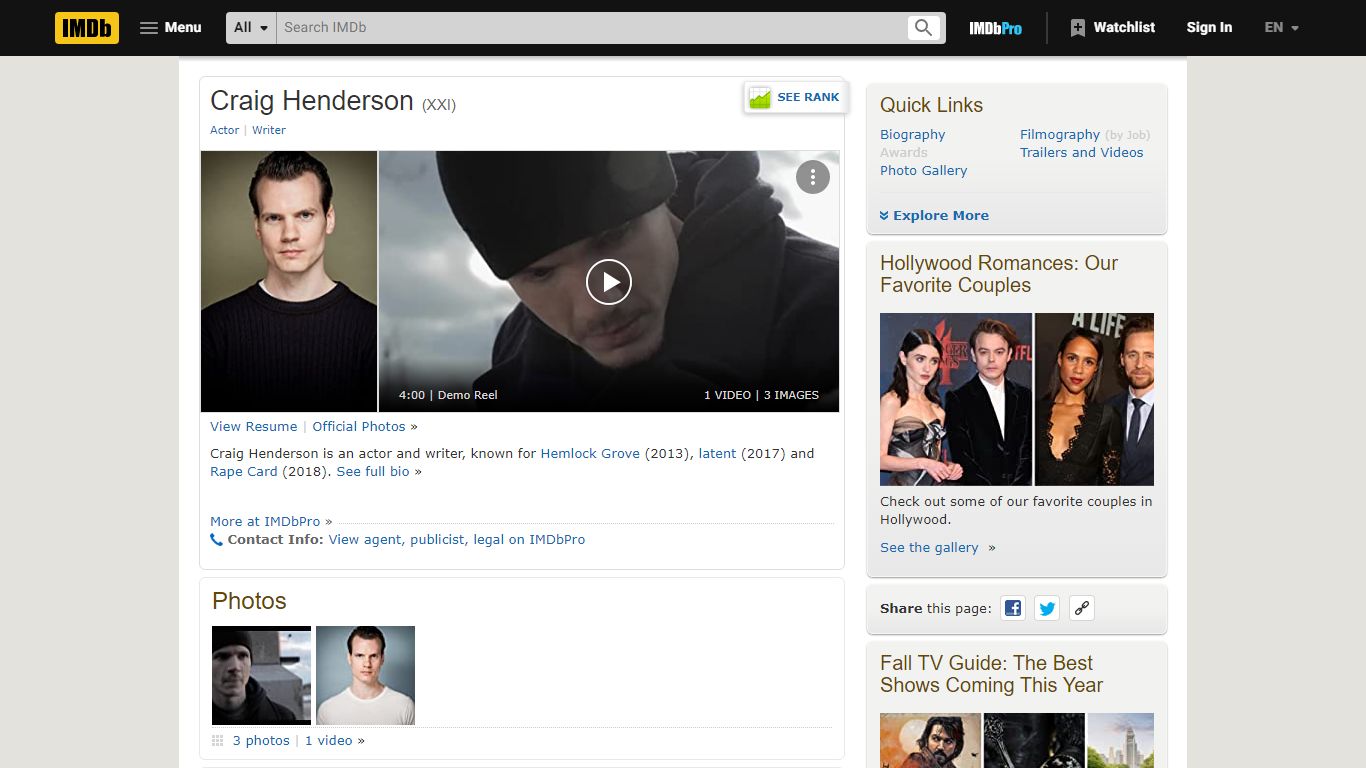Click View Resume link
1366x768 pixels.
tap(253, 426)
